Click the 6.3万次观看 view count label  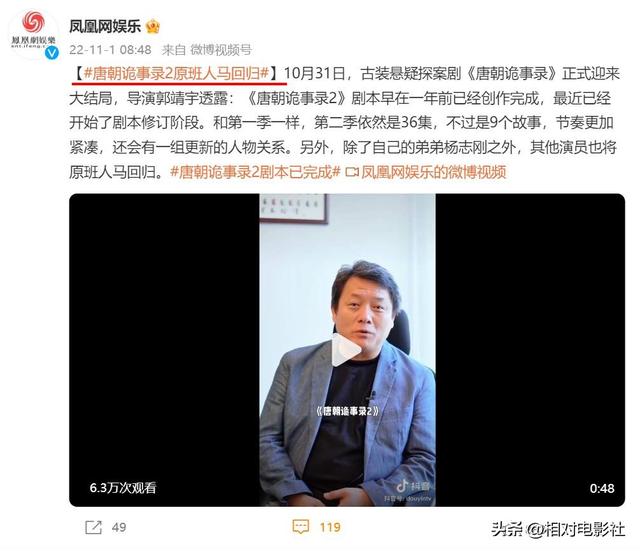(123, 487)
